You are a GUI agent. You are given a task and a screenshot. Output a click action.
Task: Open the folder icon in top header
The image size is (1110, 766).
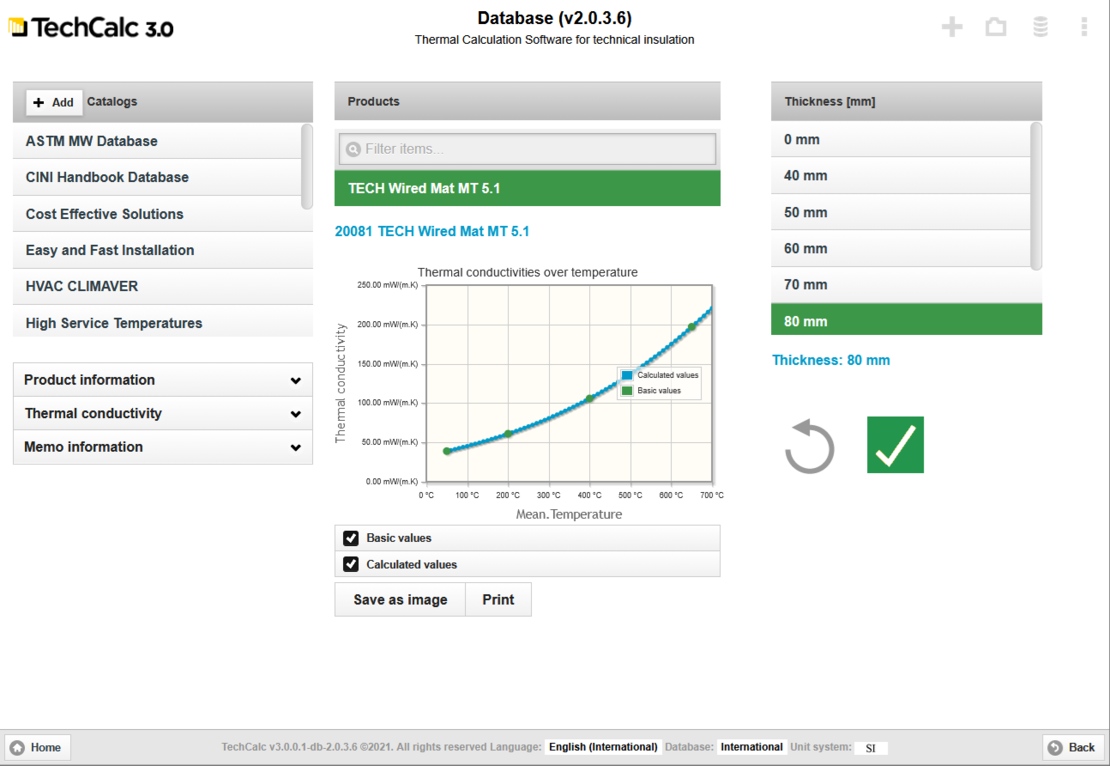pyautogui.click(x=995, y=28)
